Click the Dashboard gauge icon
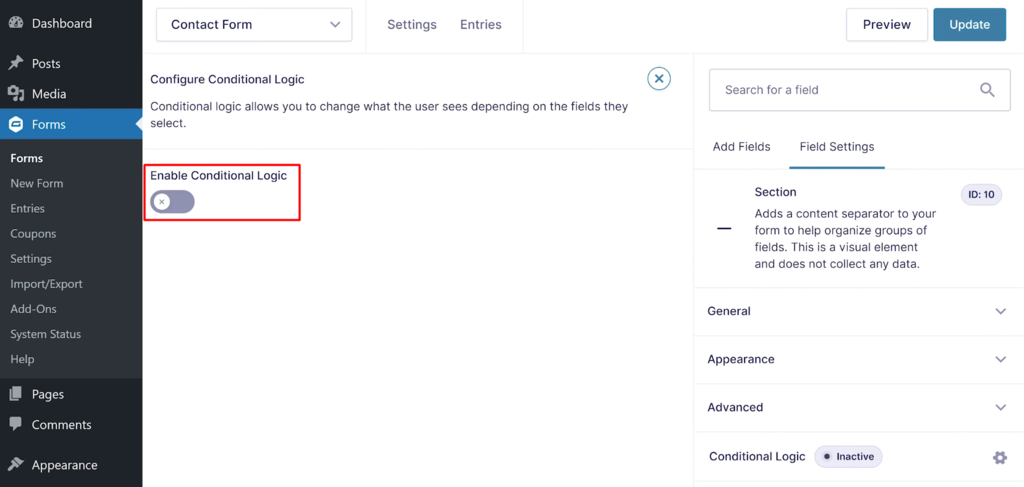The image size is (1024, 487). coord(16,23)
